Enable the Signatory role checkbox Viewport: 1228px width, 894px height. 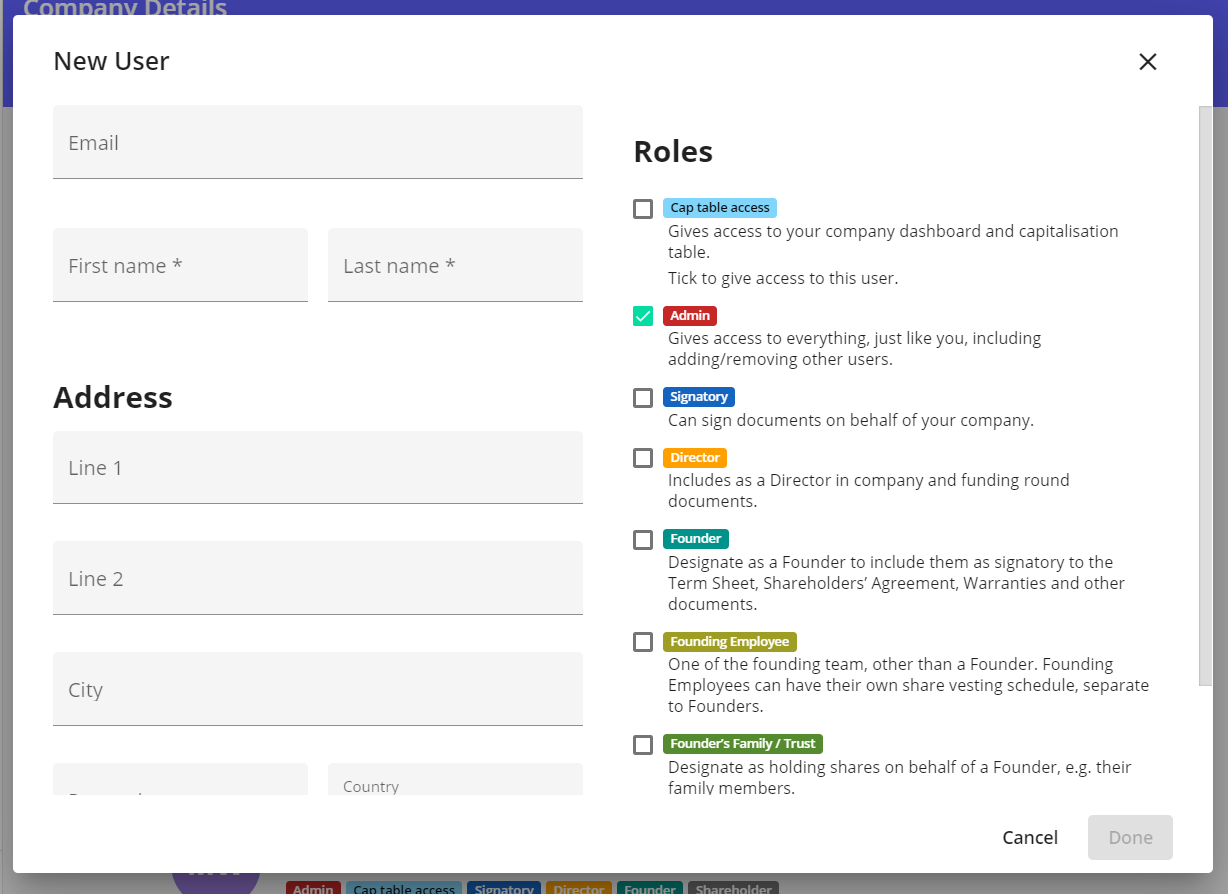pos(643,398)
